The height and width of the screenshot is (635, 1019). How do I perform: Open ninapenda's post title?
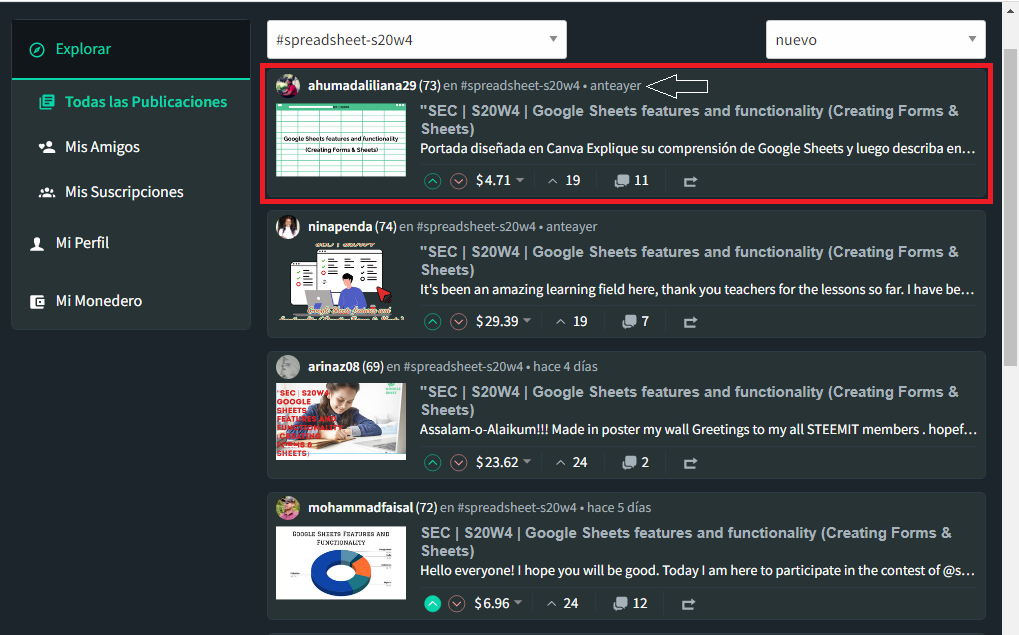[690, 261]
